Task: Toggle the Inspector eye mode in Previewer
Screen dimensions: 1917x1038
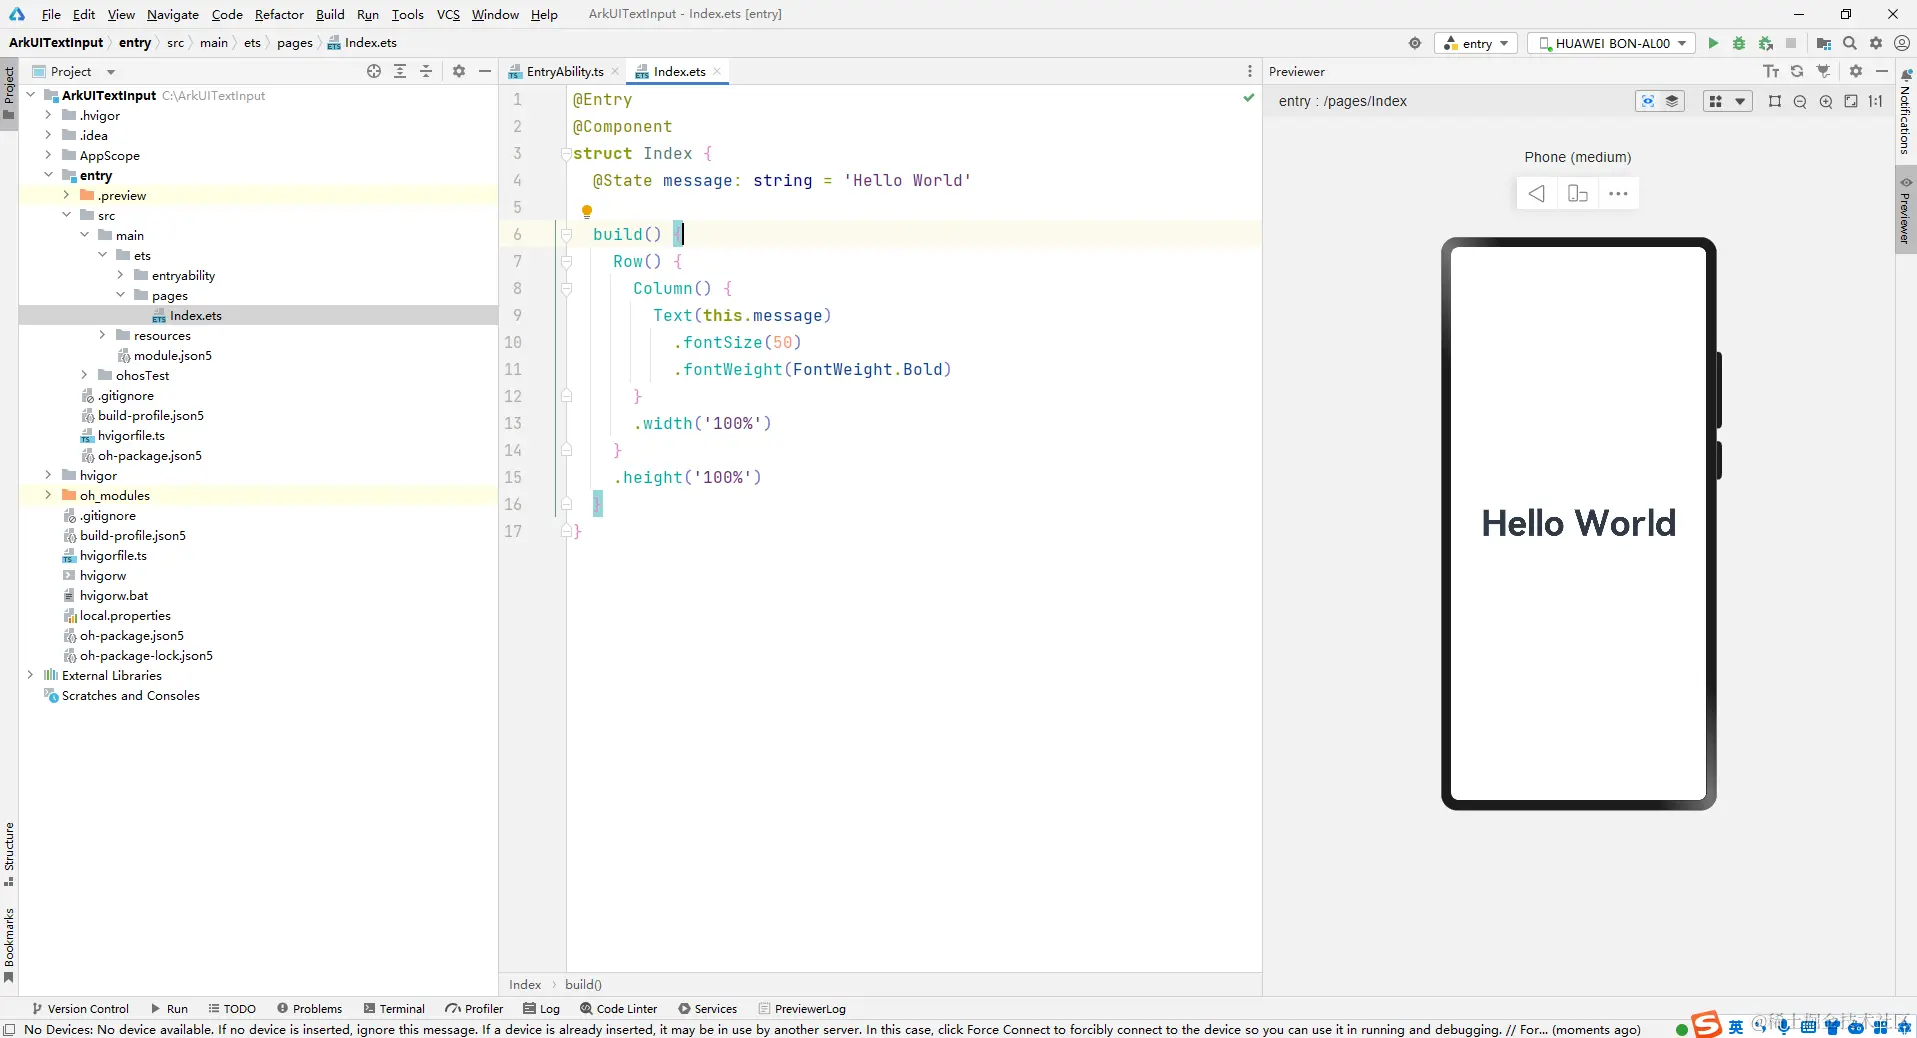Action: coord(1647,101)
